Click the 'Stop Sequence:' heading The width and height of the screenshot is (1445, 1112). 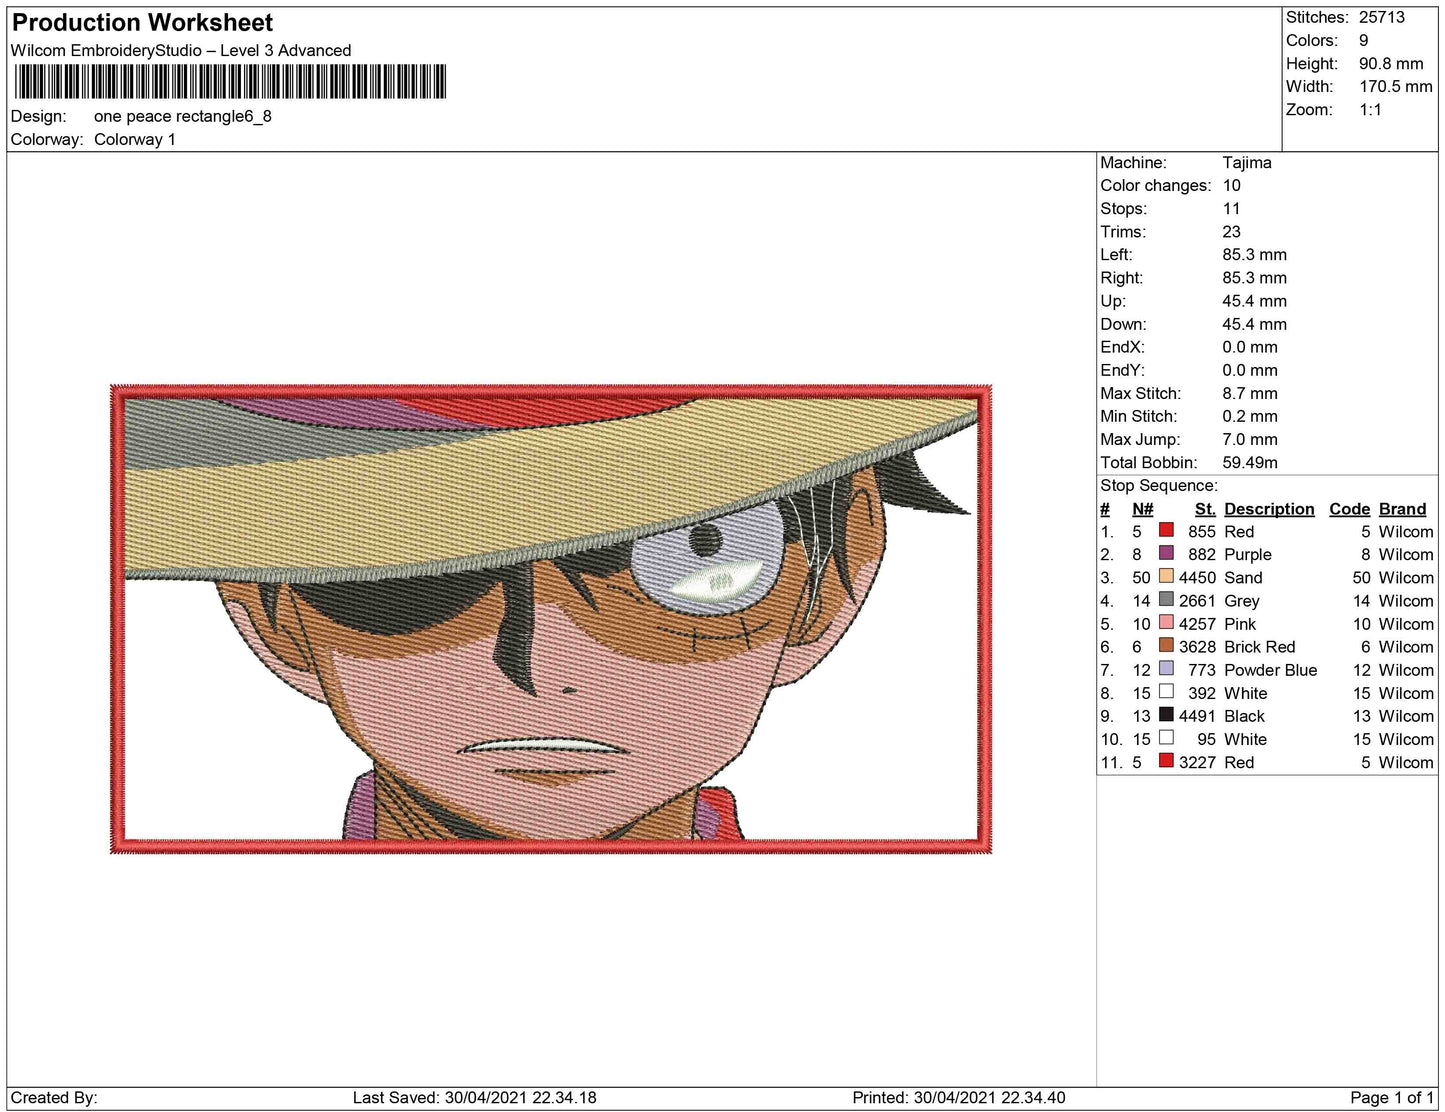coord(1159,485)
